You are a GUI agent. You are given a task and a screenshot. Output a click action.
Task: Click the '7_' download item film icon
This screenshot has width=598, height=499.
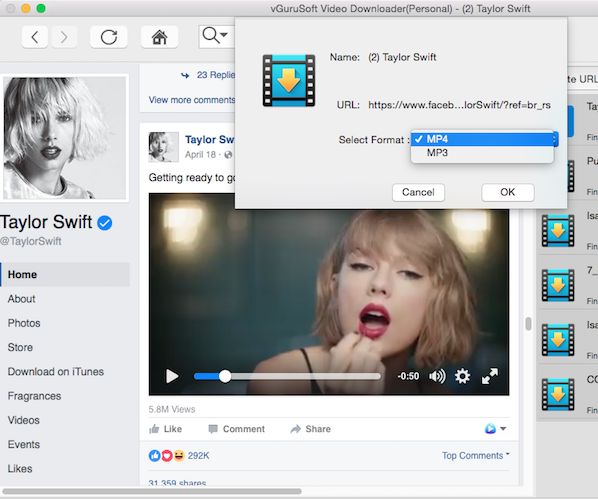click(x=558, y=285)
